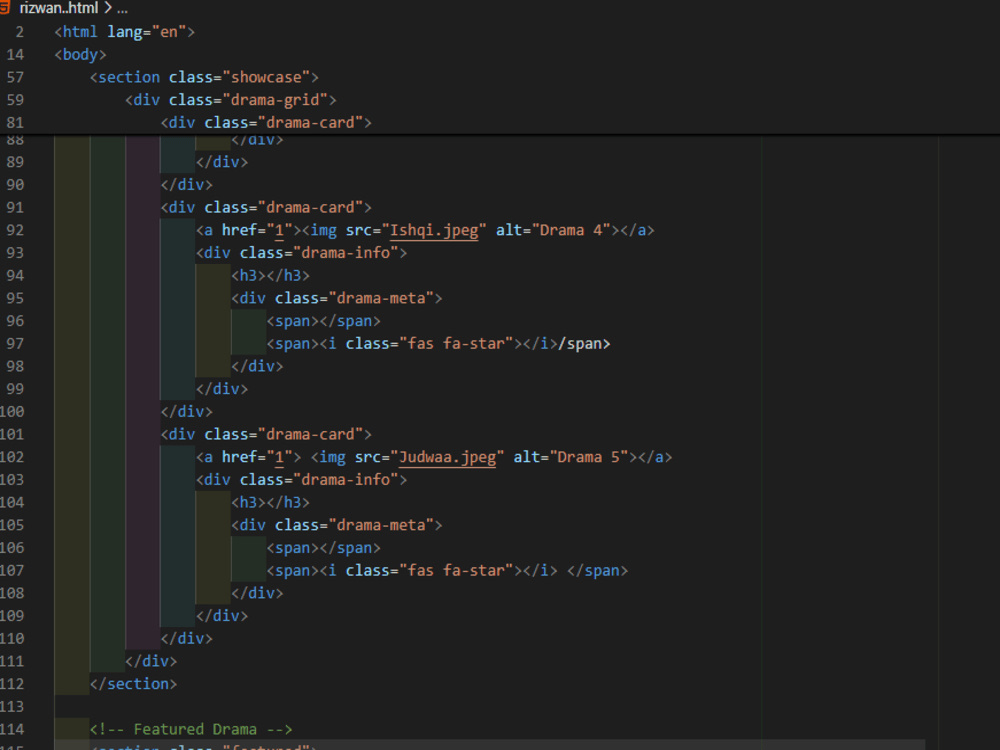The image size is (1000, 750).
Task: Click href value "1" on line 102
Action: 279,457
